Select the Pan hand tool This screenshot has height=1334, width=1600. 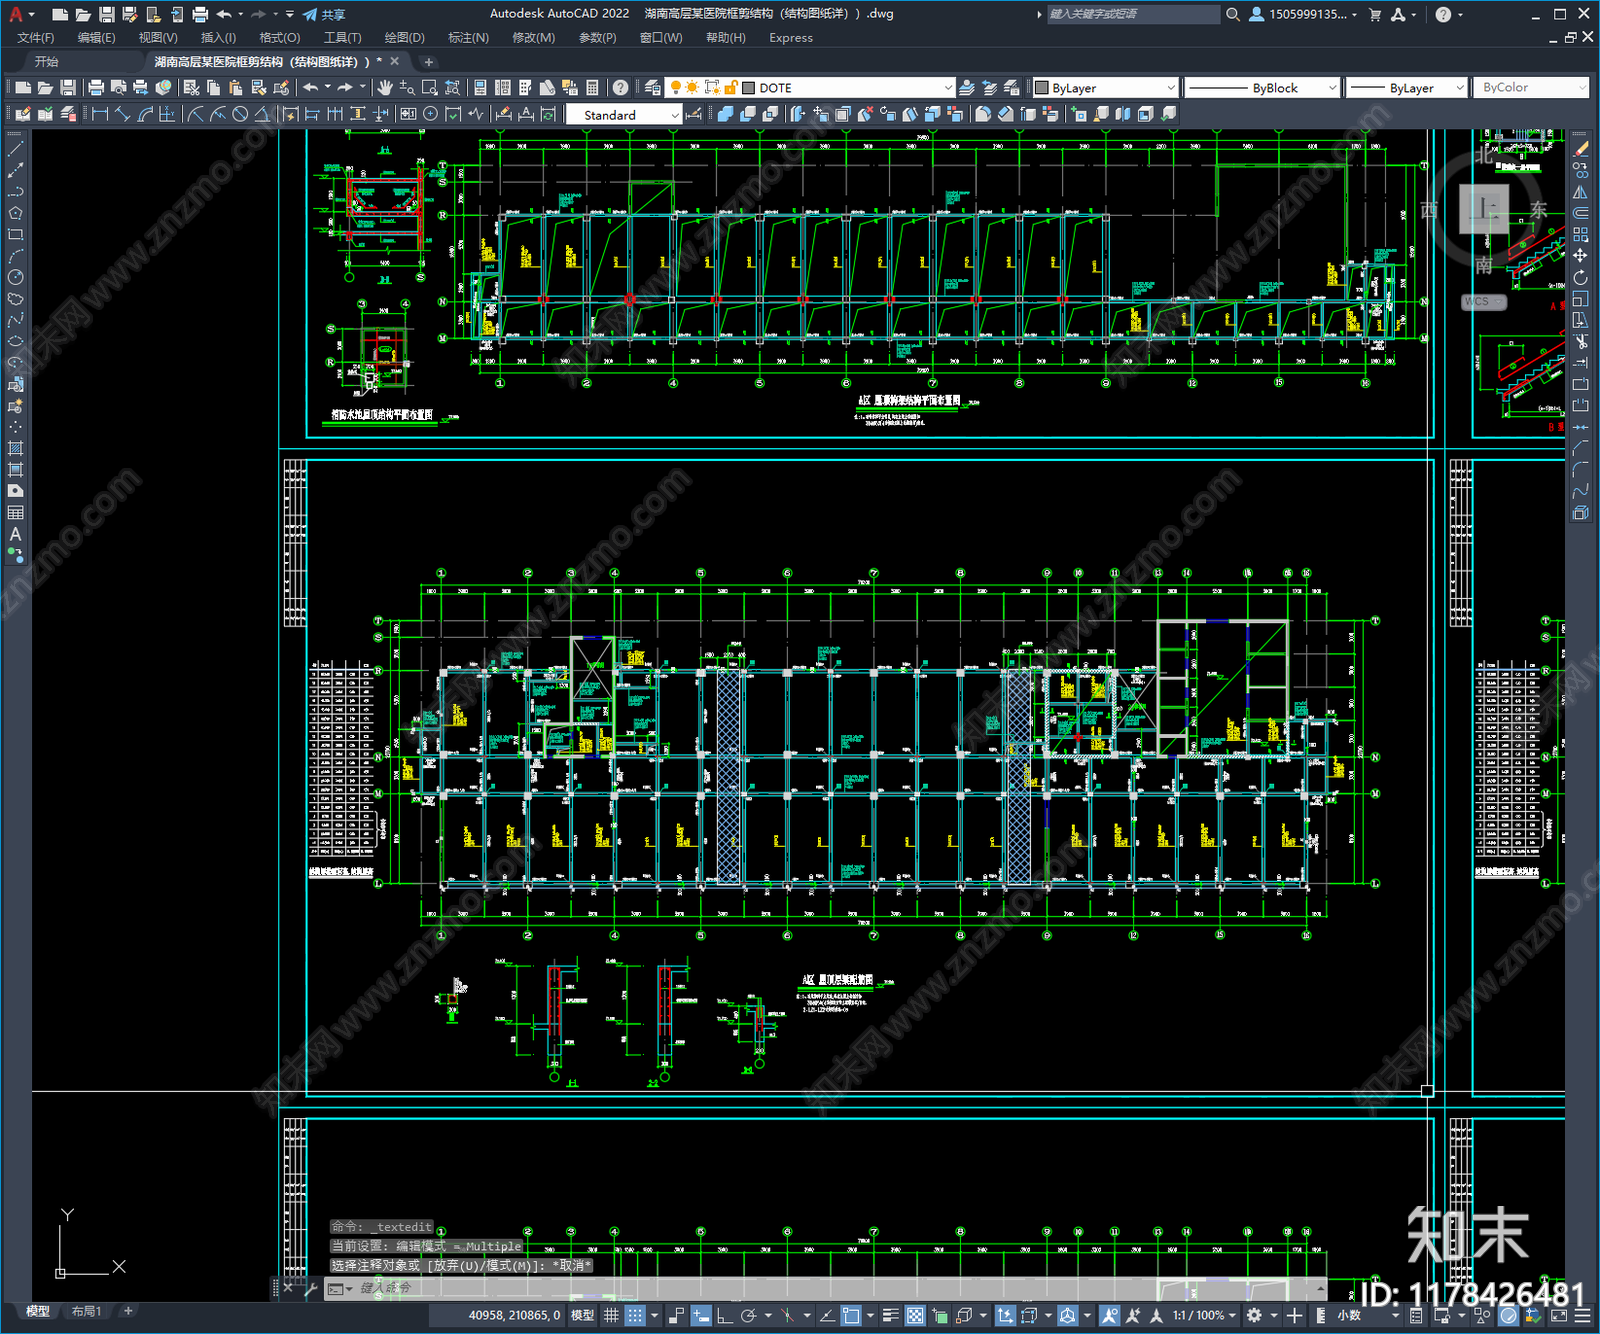coord(385,88)
